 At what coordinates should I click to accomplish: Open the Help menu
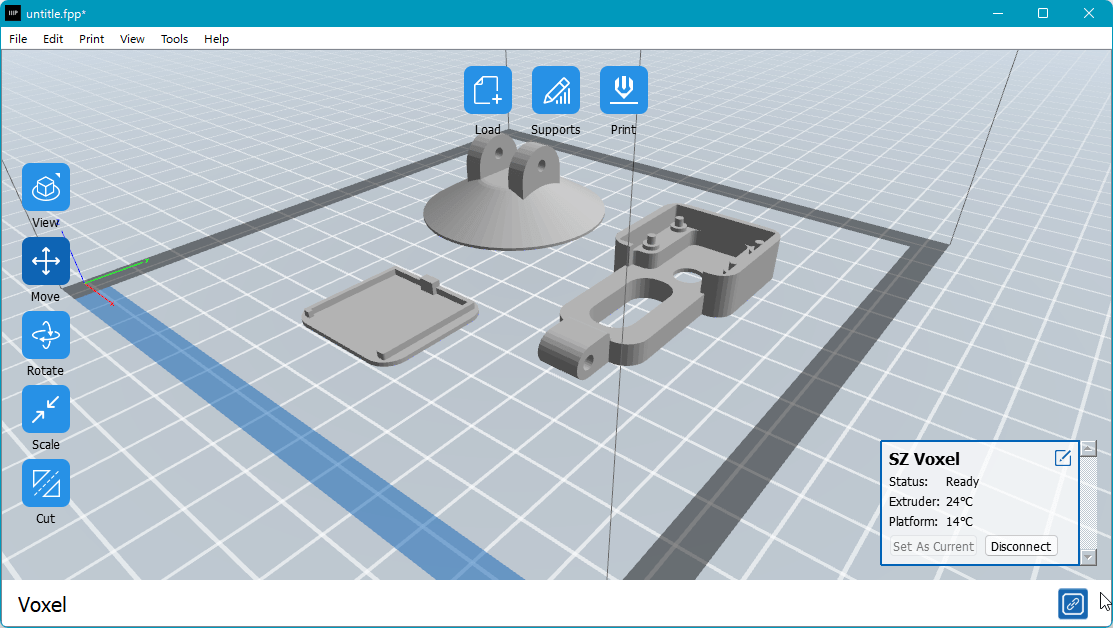(216, 39)
